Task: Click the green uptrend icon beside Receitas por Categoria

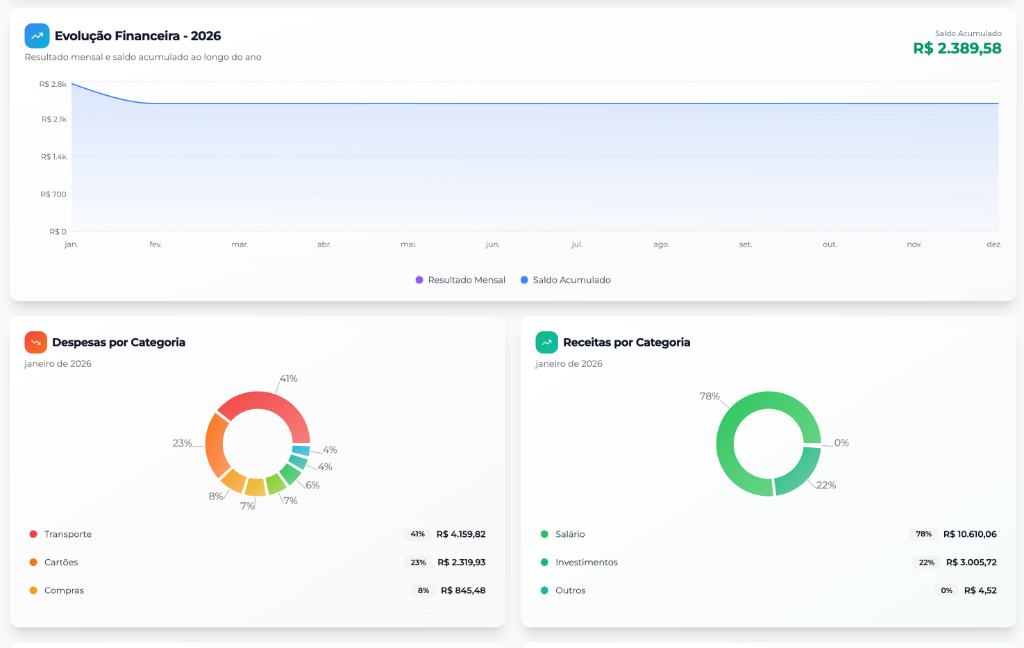Action: (547, 342)
